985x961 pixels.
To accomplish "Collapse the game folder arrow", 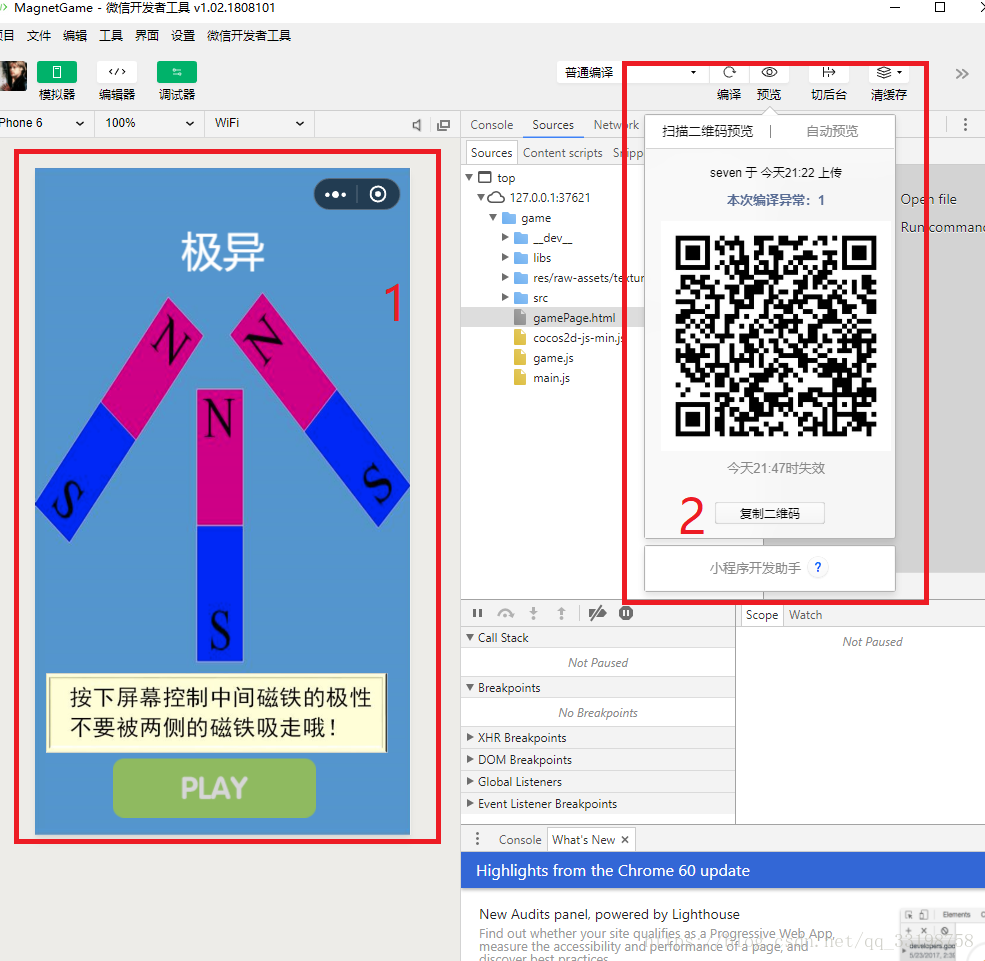I will pos(493,217).
